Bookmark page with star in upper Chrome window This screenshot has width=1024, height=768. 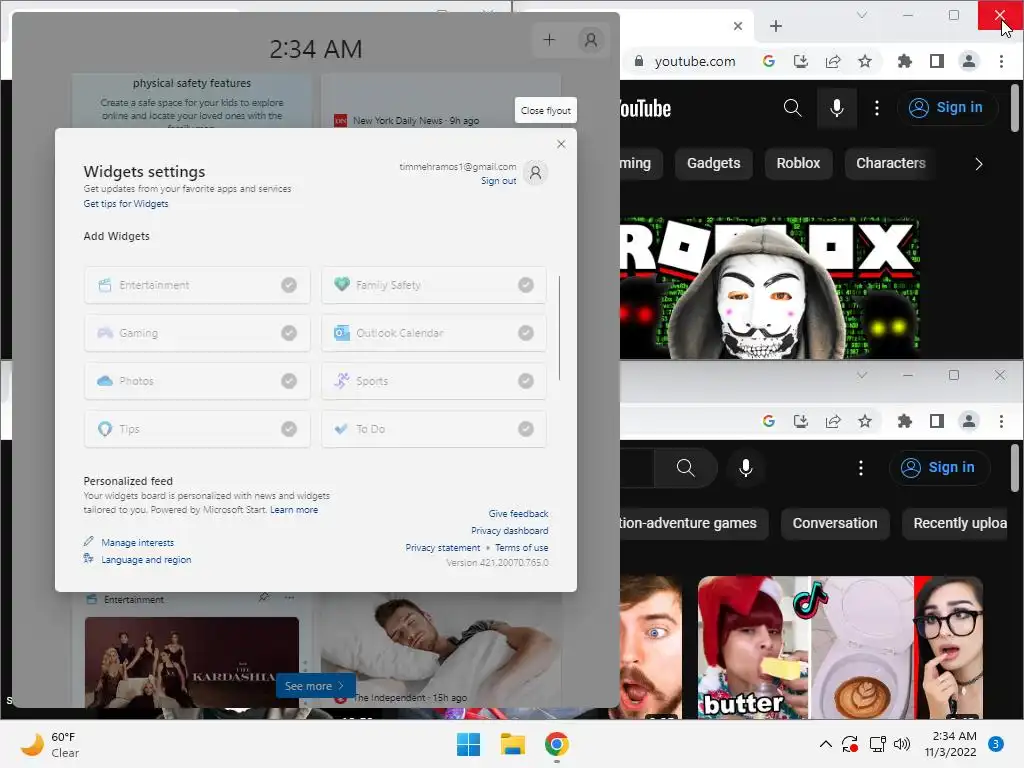865,61
